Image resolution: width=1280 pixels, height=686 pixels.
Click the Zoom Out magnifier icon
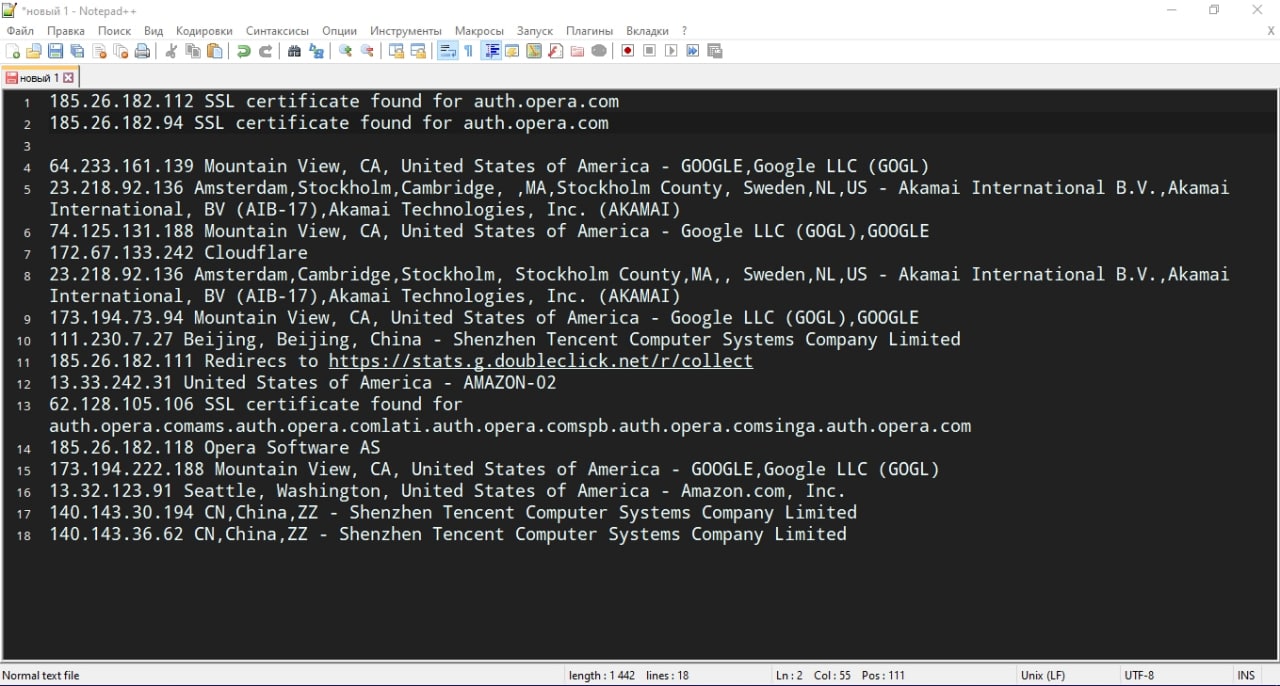(x=367, y=51)
